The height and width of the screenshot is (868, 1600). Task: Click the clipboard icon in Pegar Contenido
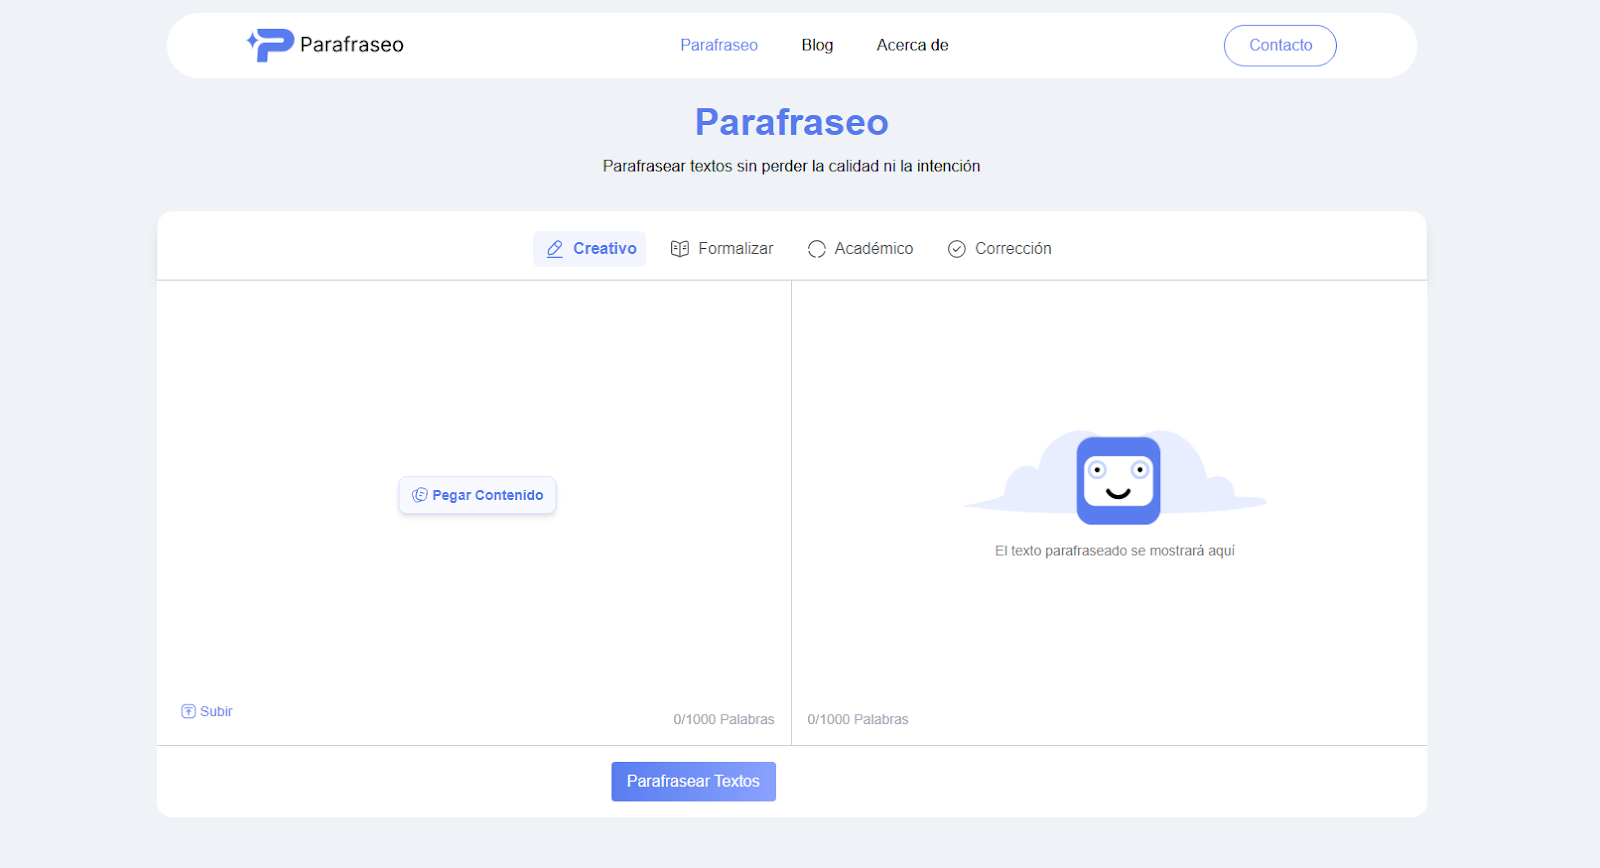click(420, 495)
